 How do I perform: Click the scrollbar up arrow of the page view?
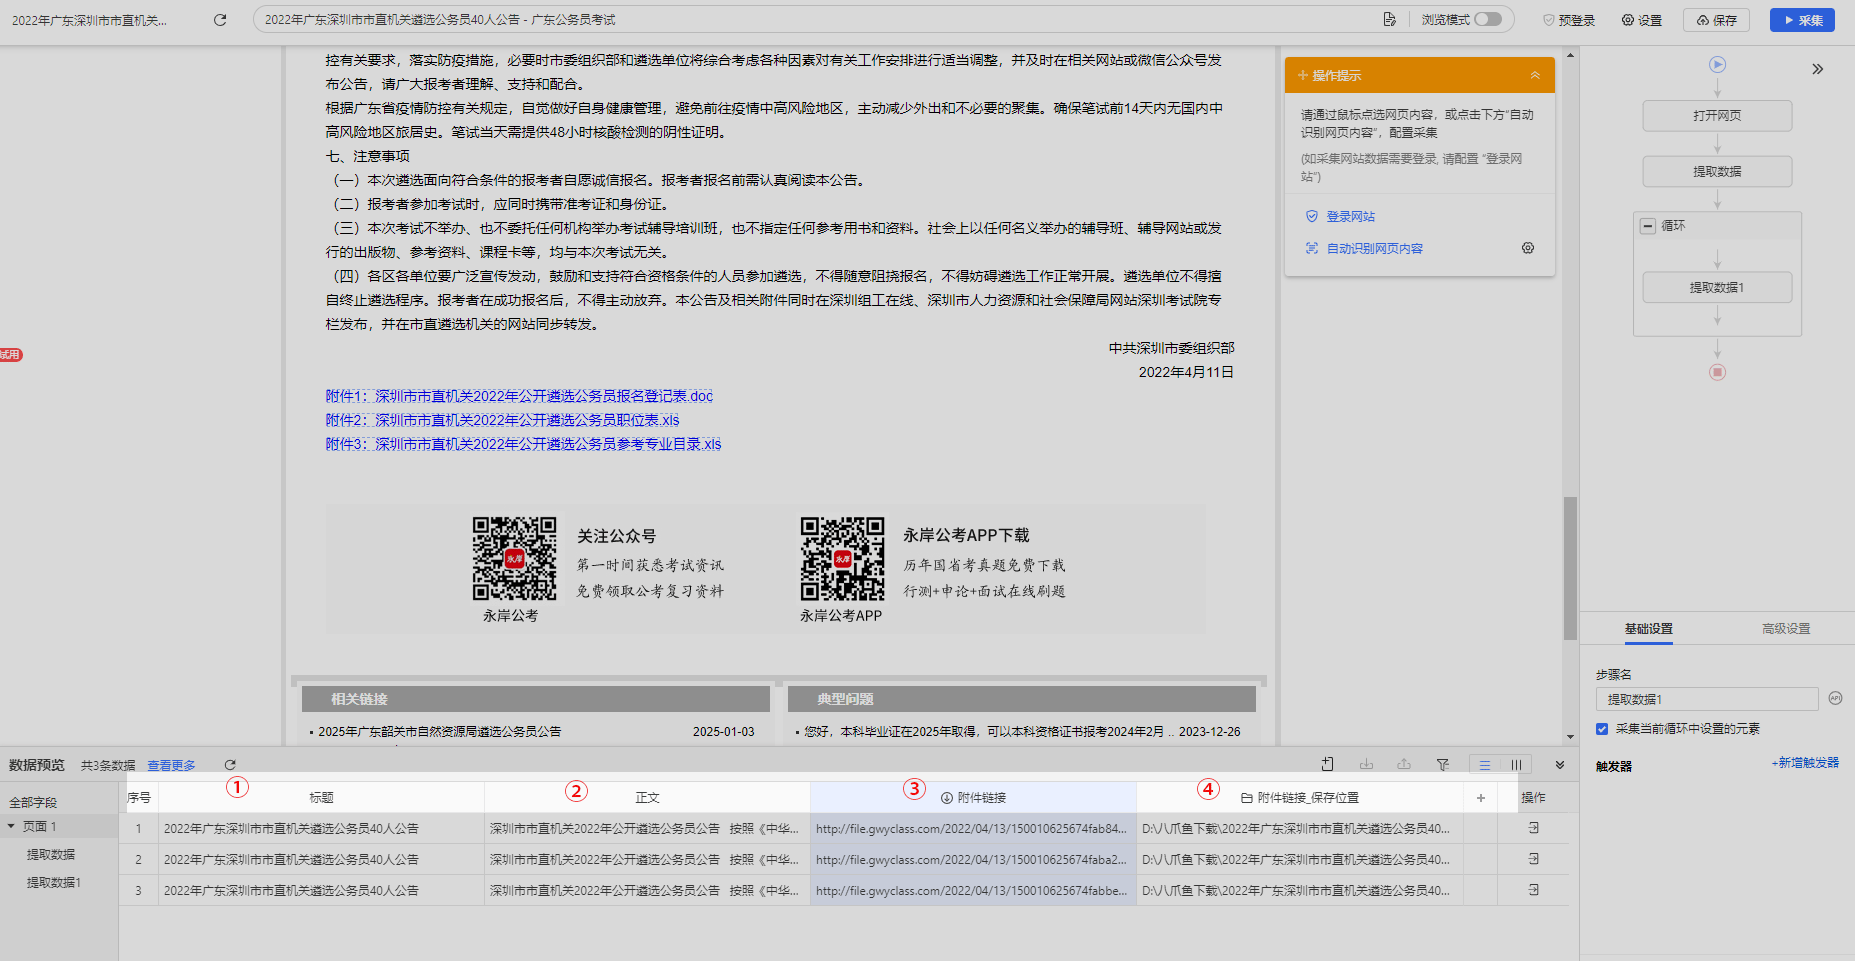(x=1570, y=54)
